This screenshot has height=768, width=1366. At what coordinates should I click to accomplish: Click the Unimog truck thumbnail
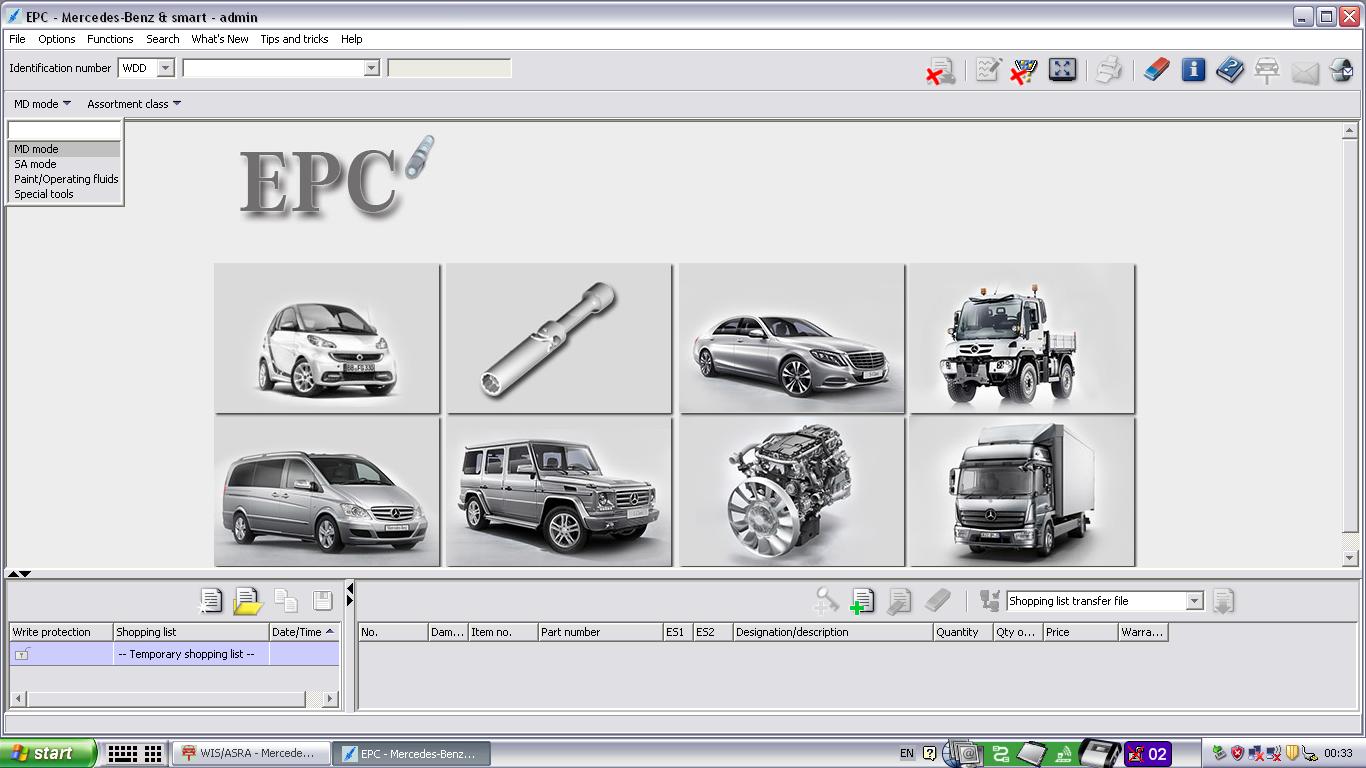(1022, 338)
